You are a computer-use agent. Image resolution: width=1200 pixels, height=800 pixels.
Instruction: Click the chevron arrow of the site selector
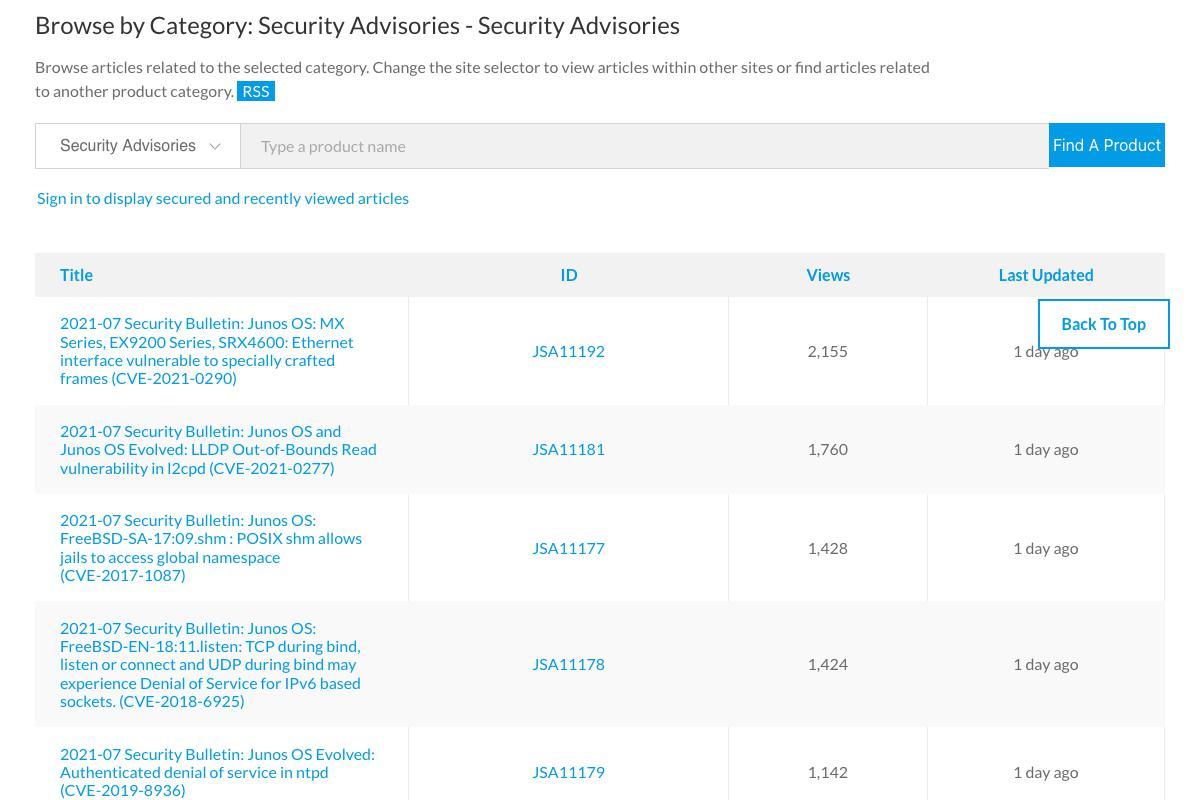(214, 147)
